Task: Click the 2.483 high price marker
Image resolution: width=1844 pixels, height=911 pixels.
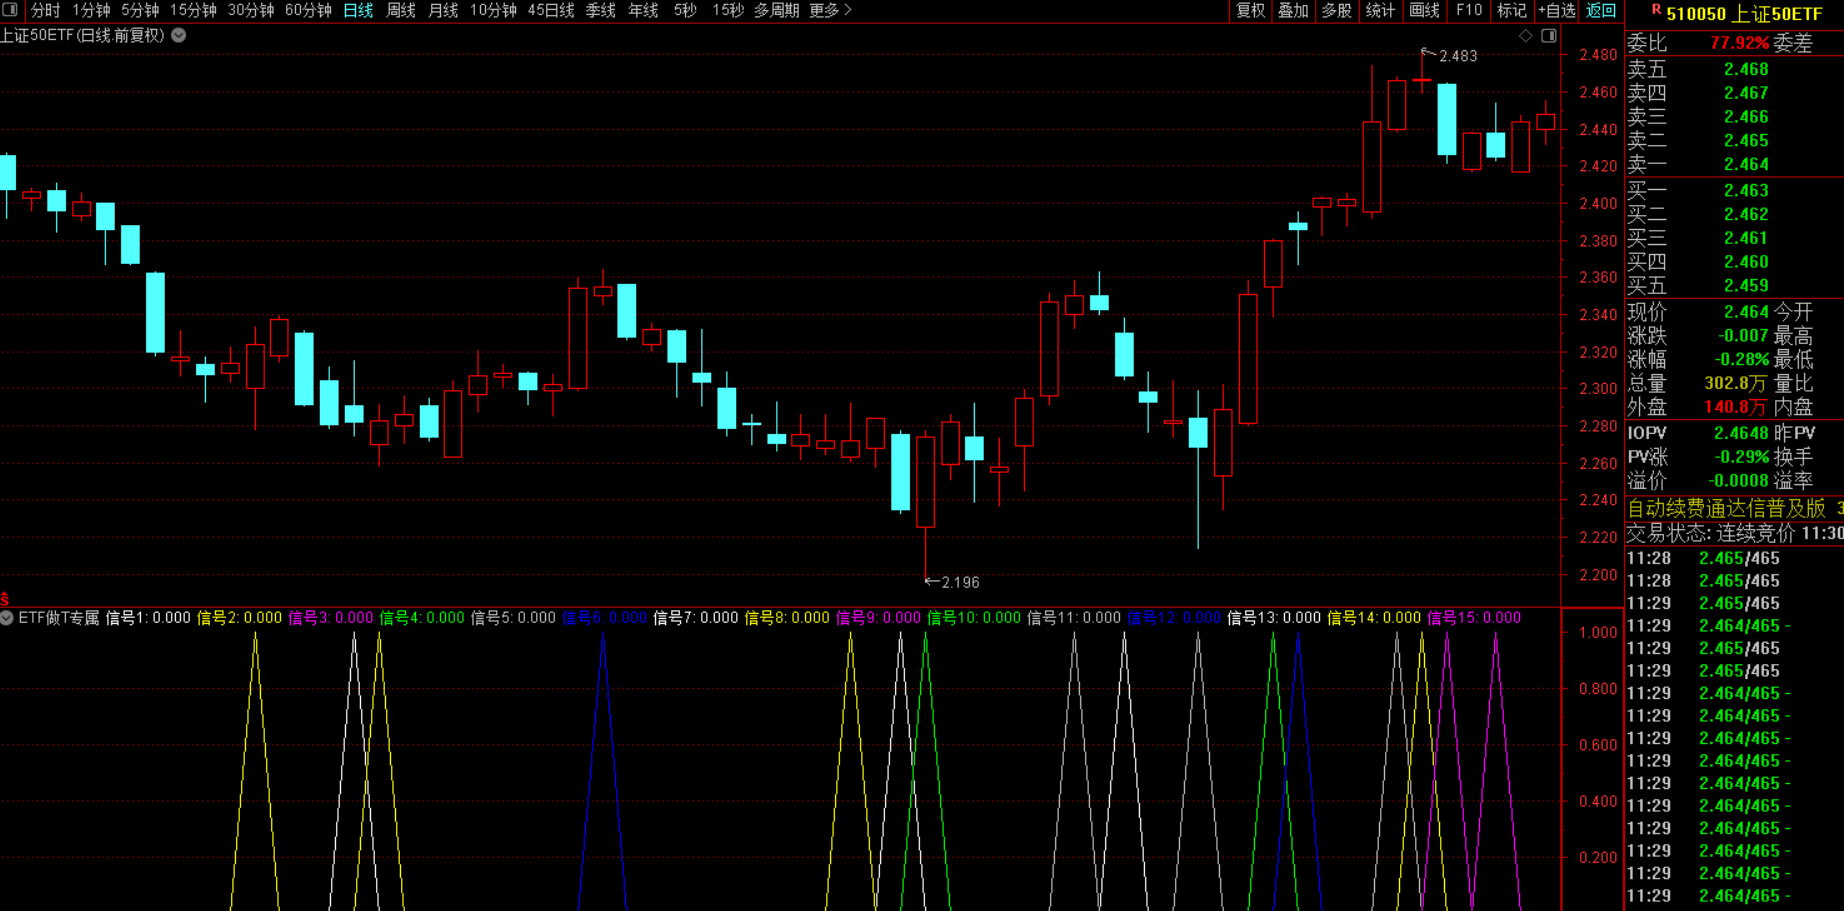Action: (x=1458, y=56)
